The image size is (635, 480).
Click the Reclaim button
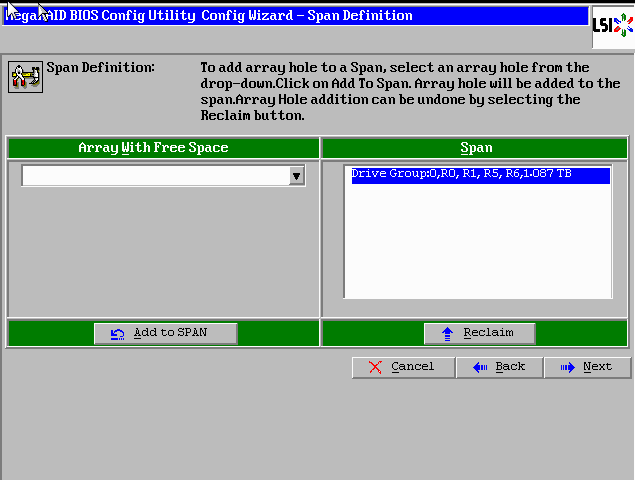click(x=479, y=333)
